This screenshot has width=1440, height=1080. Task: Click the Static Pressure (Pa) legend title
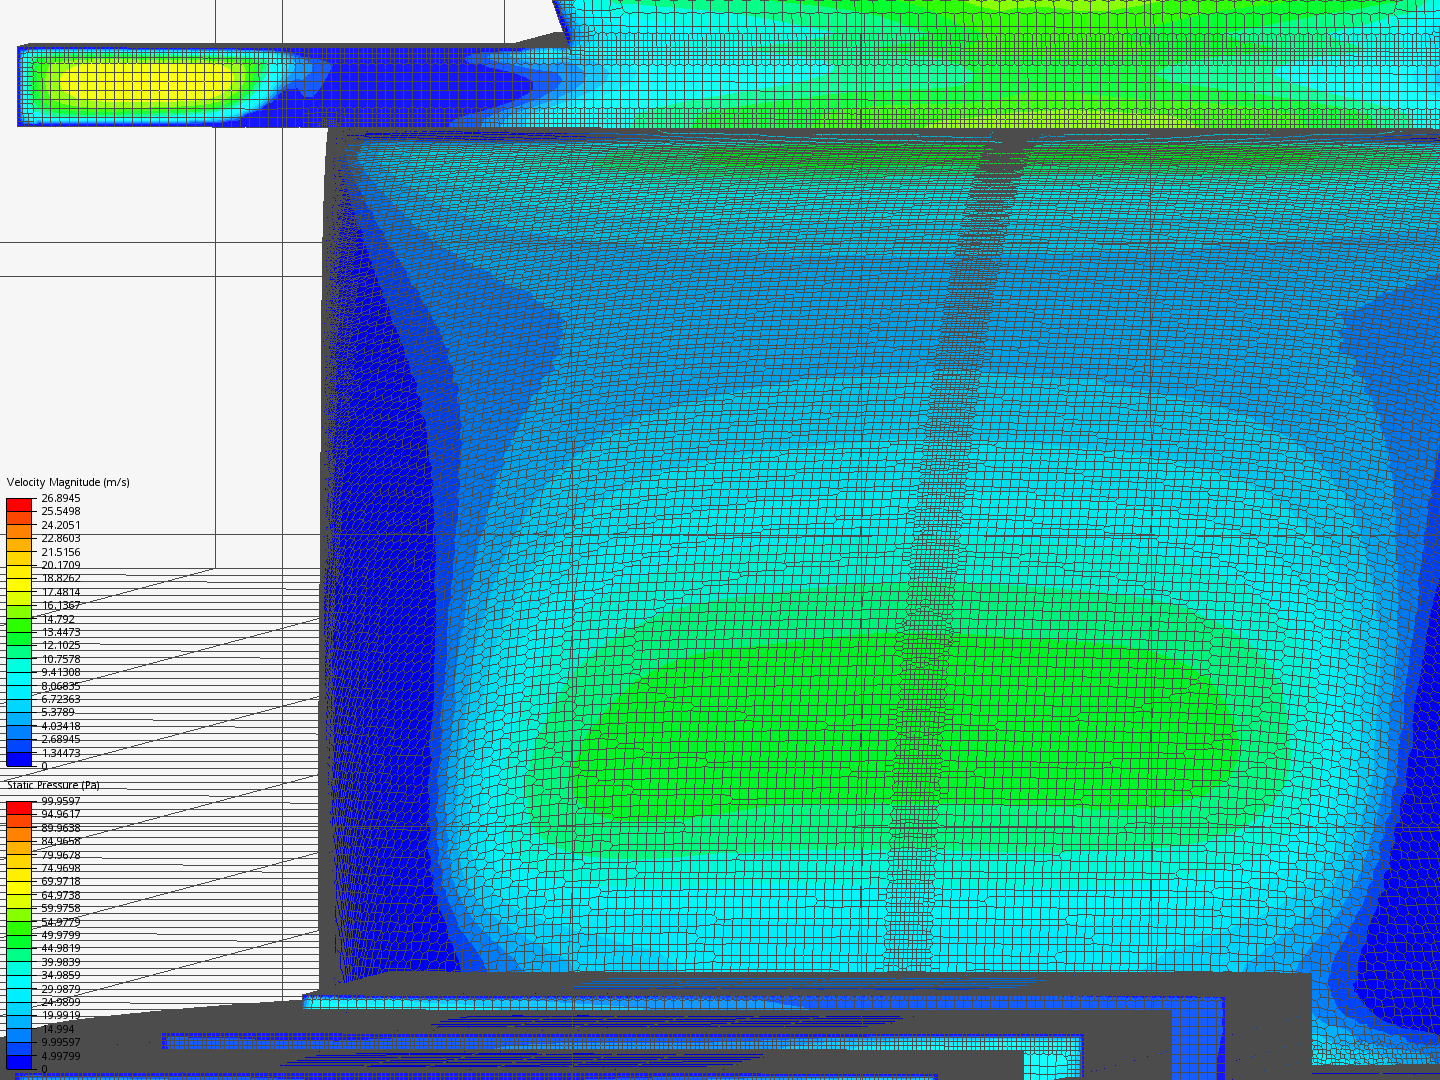click(x=53, y=785)
